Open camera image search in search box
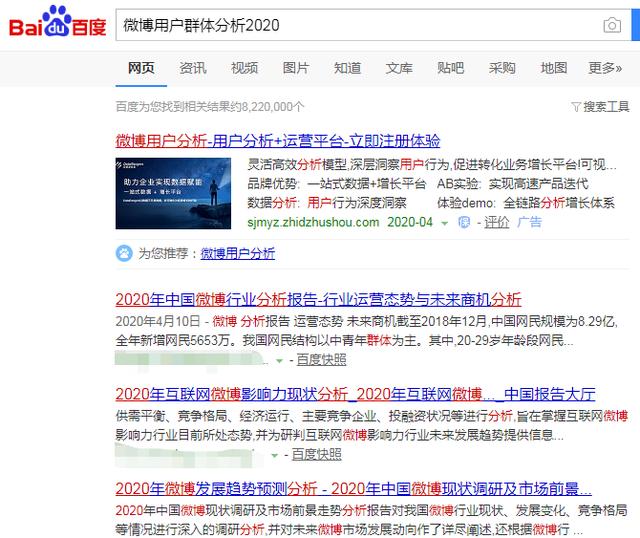The image size is (640, 538). 611,24
